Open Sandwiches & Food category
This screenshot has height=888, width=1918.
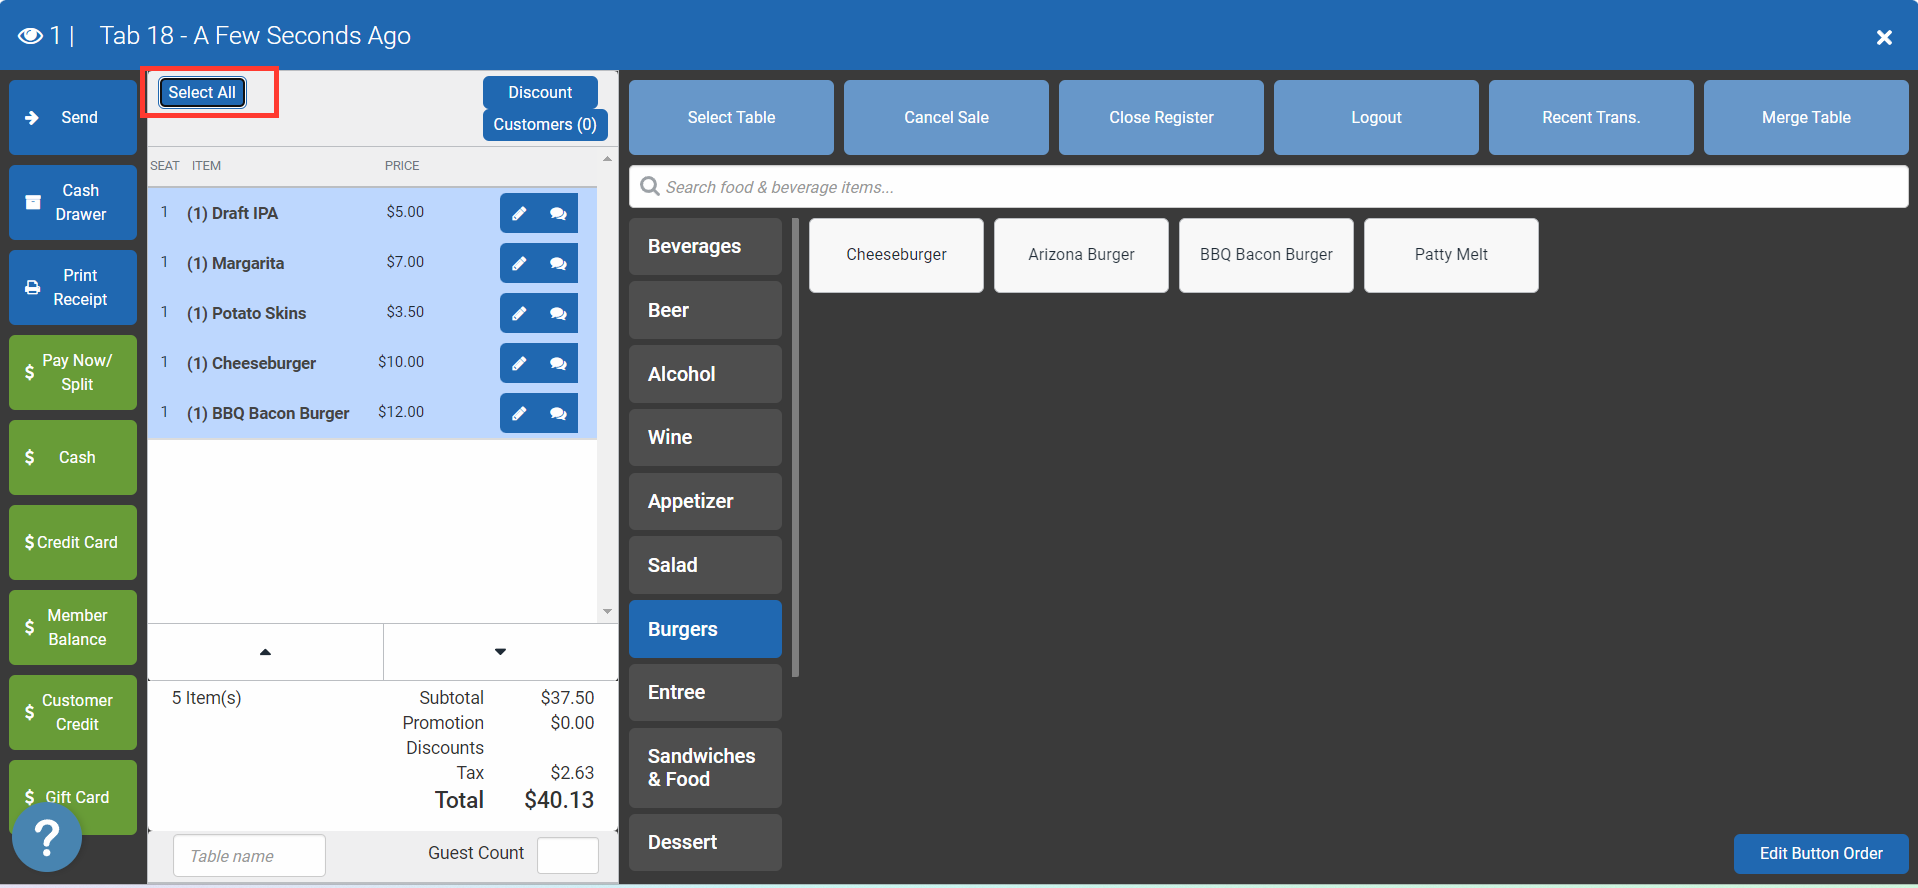705,768
